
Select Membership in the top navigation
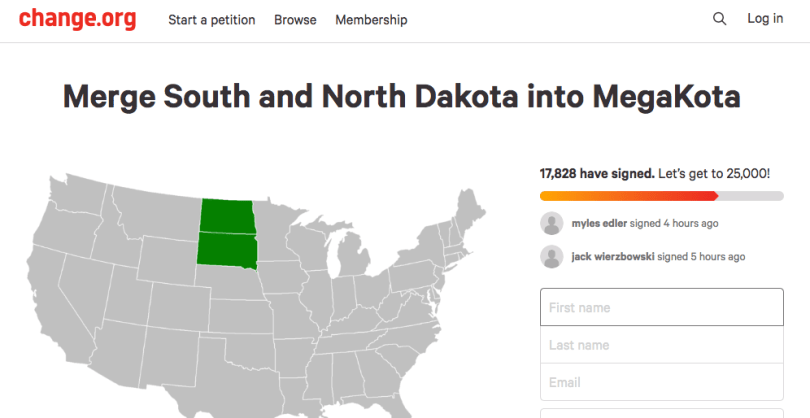(x=371, y=20)
